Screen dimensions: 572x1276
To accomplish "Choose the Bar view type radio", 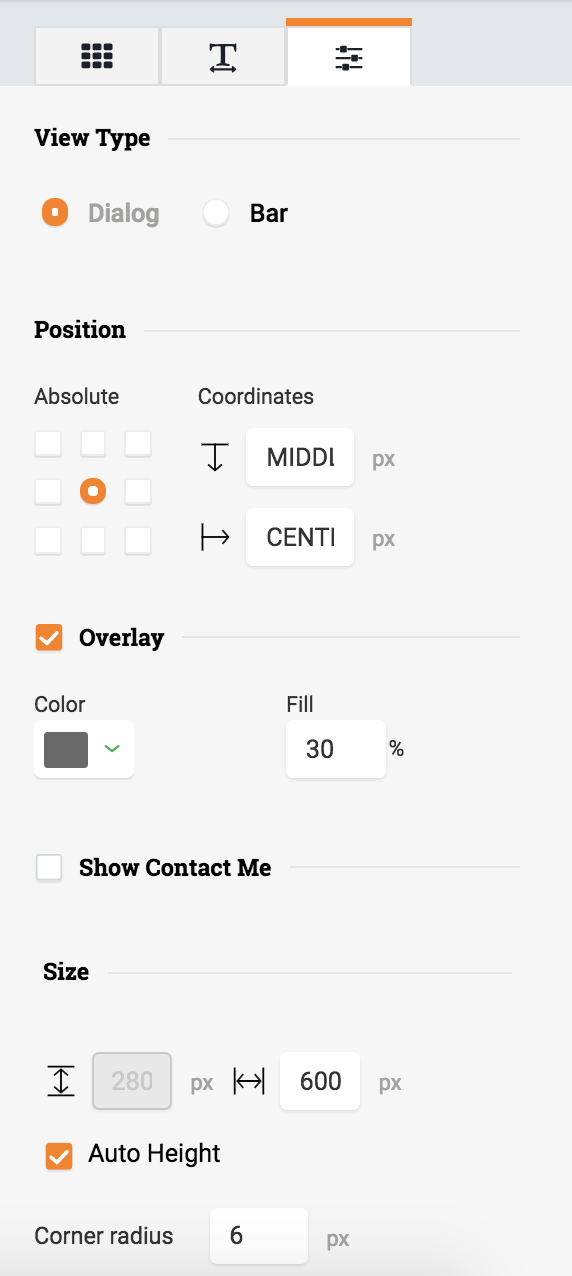I will pos(216,213).
